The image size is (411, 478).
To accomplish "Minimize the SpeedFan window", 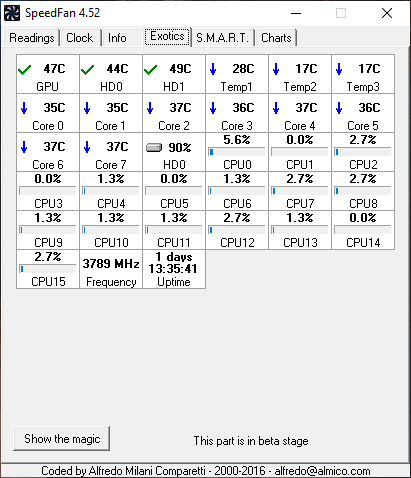I will 296,13.
